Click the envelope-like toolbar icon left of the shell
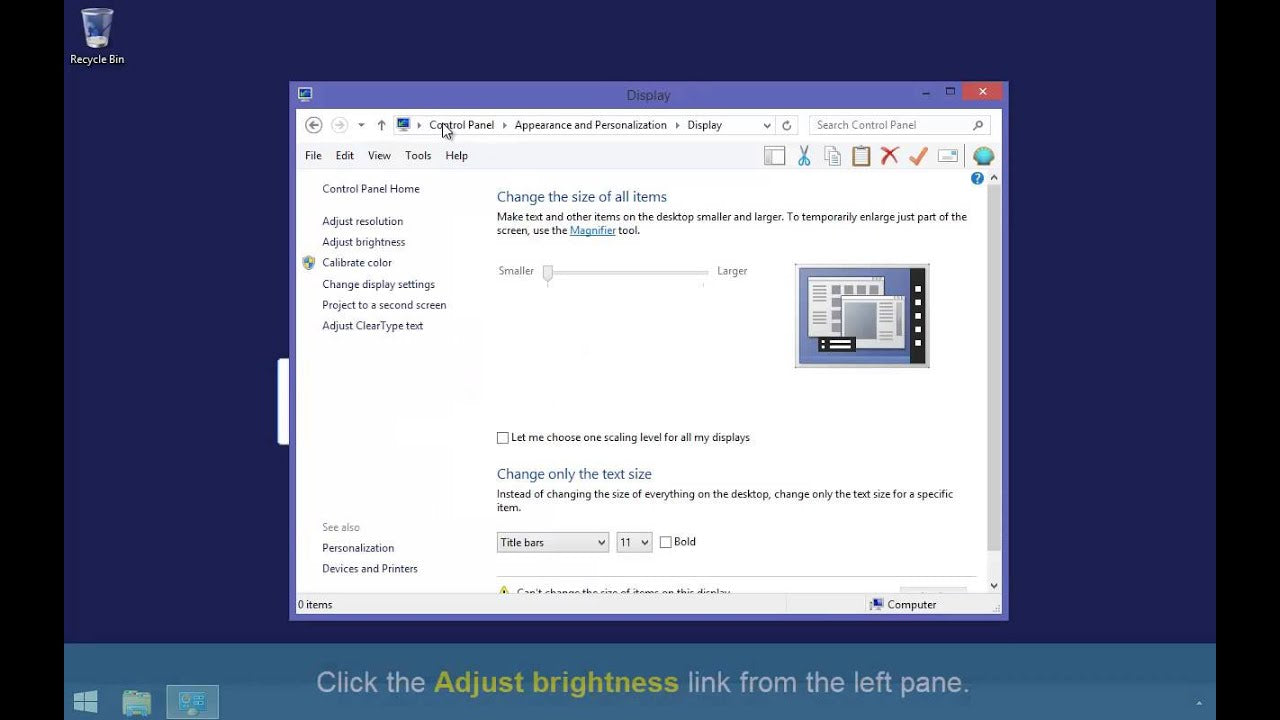 click(948, 156)
